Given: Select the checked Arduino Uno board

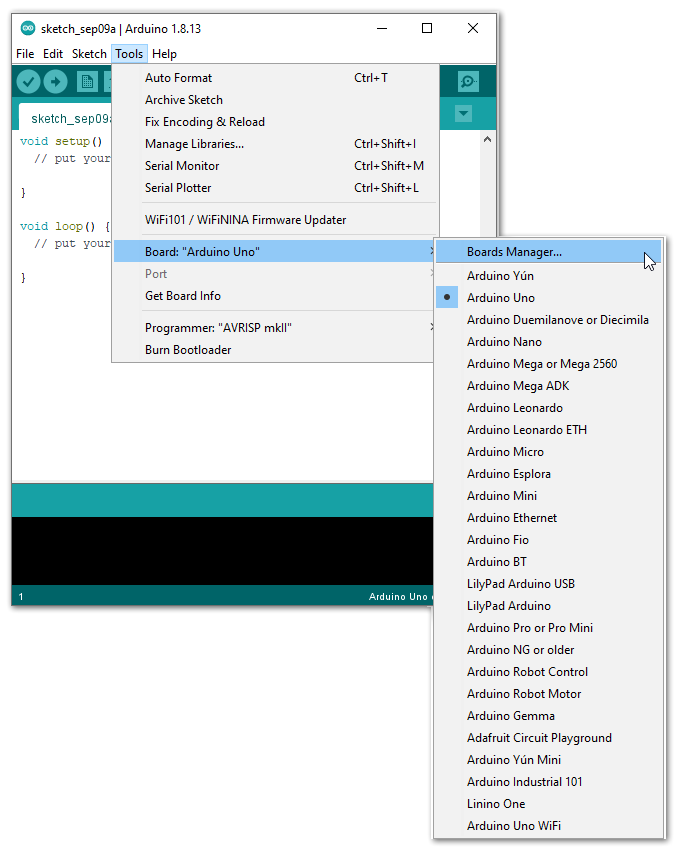Looking at the screenshot, I should click(548, 298).
